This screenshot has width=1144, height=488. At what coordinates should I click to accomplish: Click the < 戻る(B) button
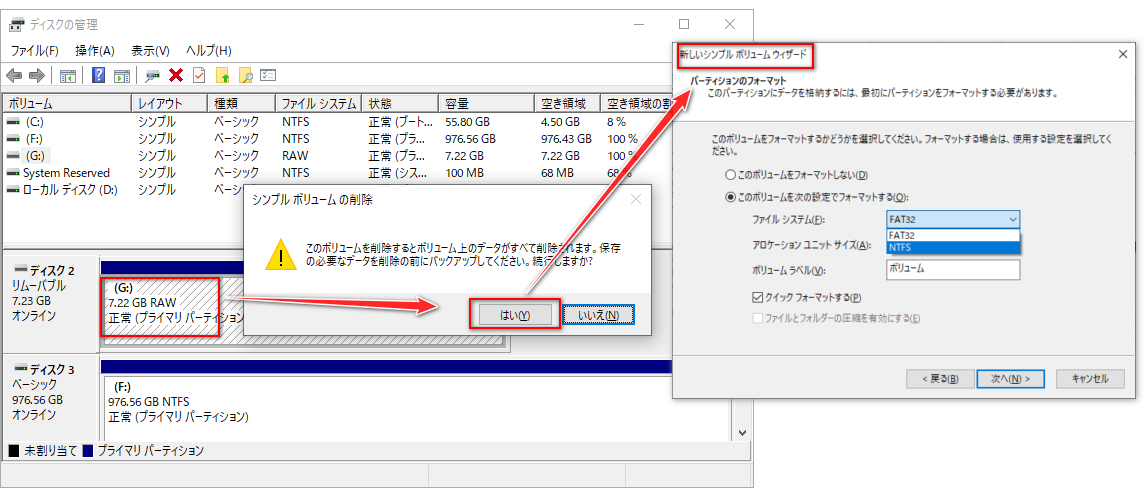939,379
